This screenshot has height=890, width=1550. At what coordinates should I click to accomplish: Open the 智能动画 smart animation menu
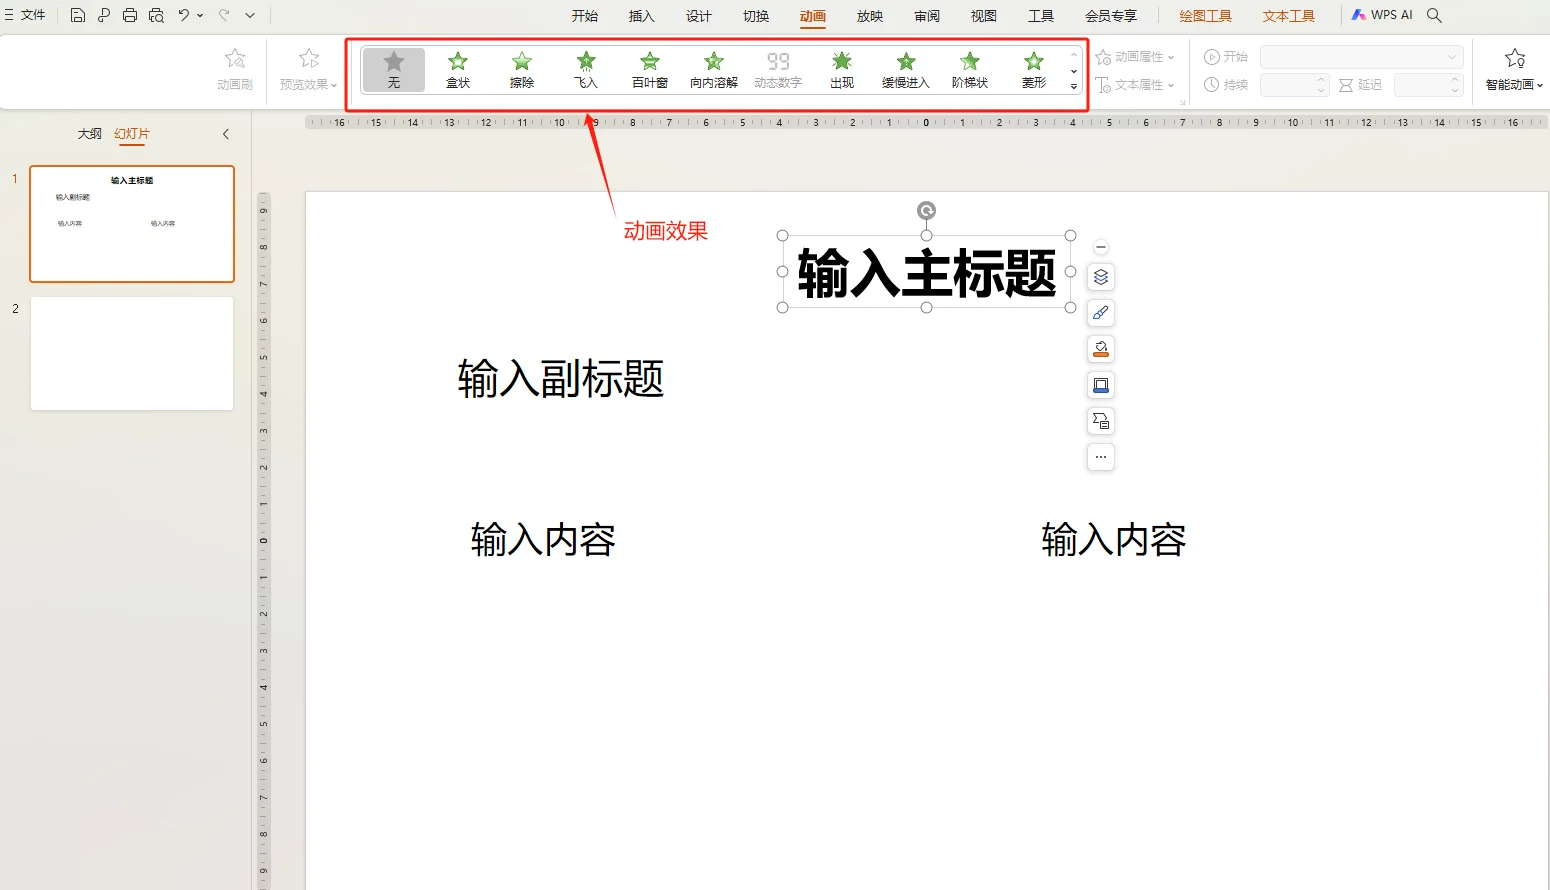(x=1513, y=68)
